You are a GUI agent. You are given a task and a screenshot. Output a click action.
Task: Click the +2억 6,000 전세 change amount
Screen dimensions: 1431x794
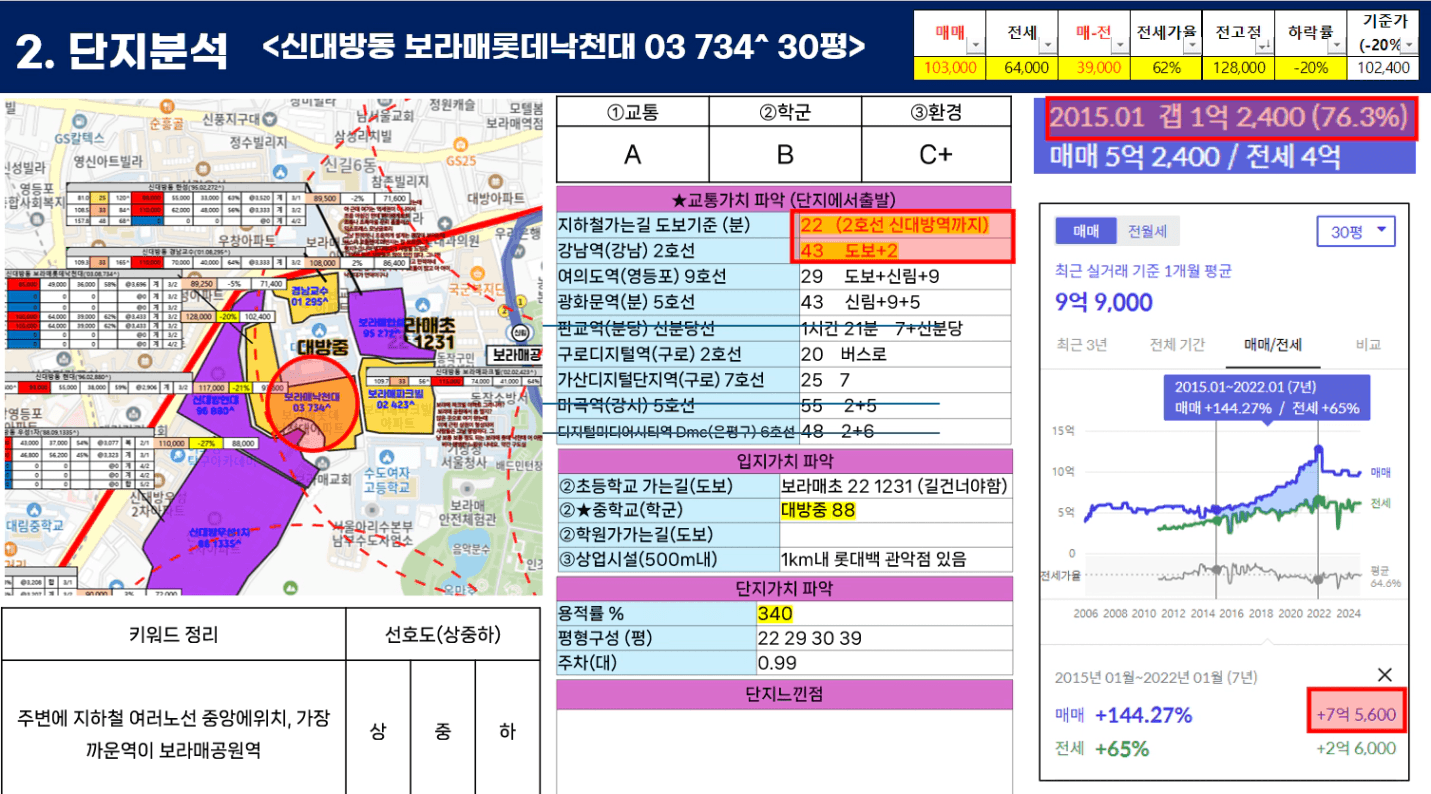[x=1356, y=749]
